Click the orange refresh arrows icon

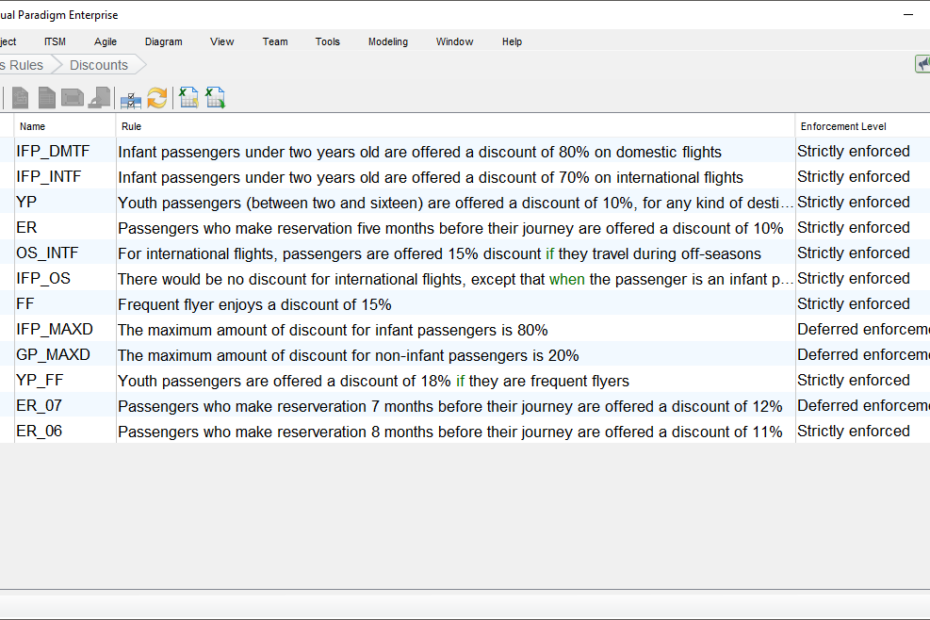point(157,98)
